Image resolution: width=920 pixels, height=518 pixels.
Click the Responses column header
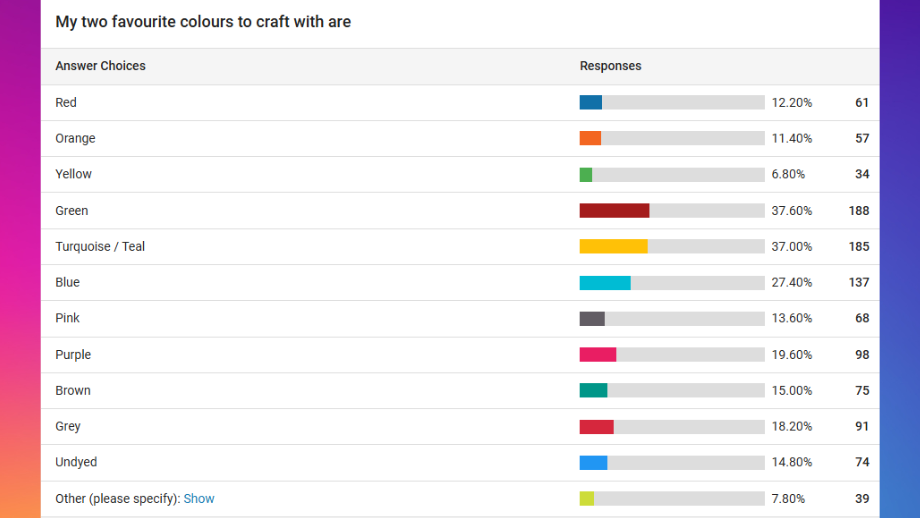610,66
